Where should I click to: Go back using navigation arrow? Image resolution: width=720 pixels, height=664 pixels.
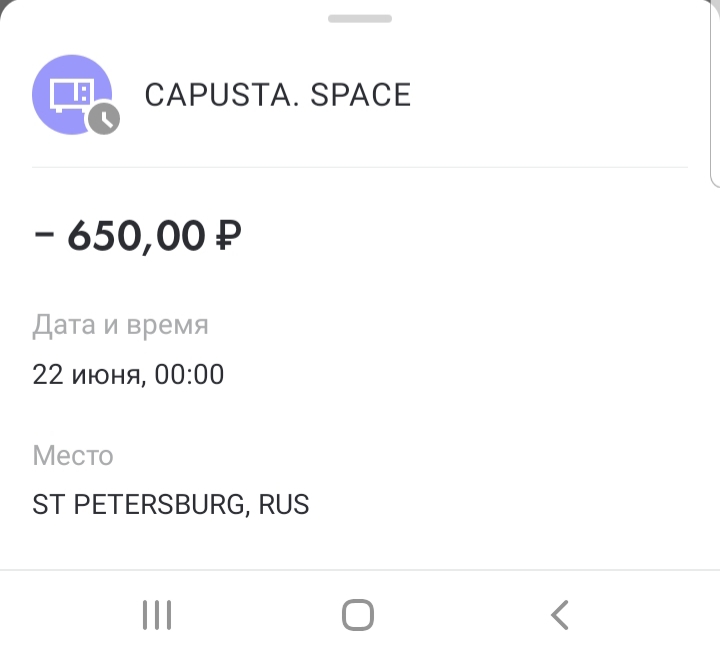pos(560,615)
